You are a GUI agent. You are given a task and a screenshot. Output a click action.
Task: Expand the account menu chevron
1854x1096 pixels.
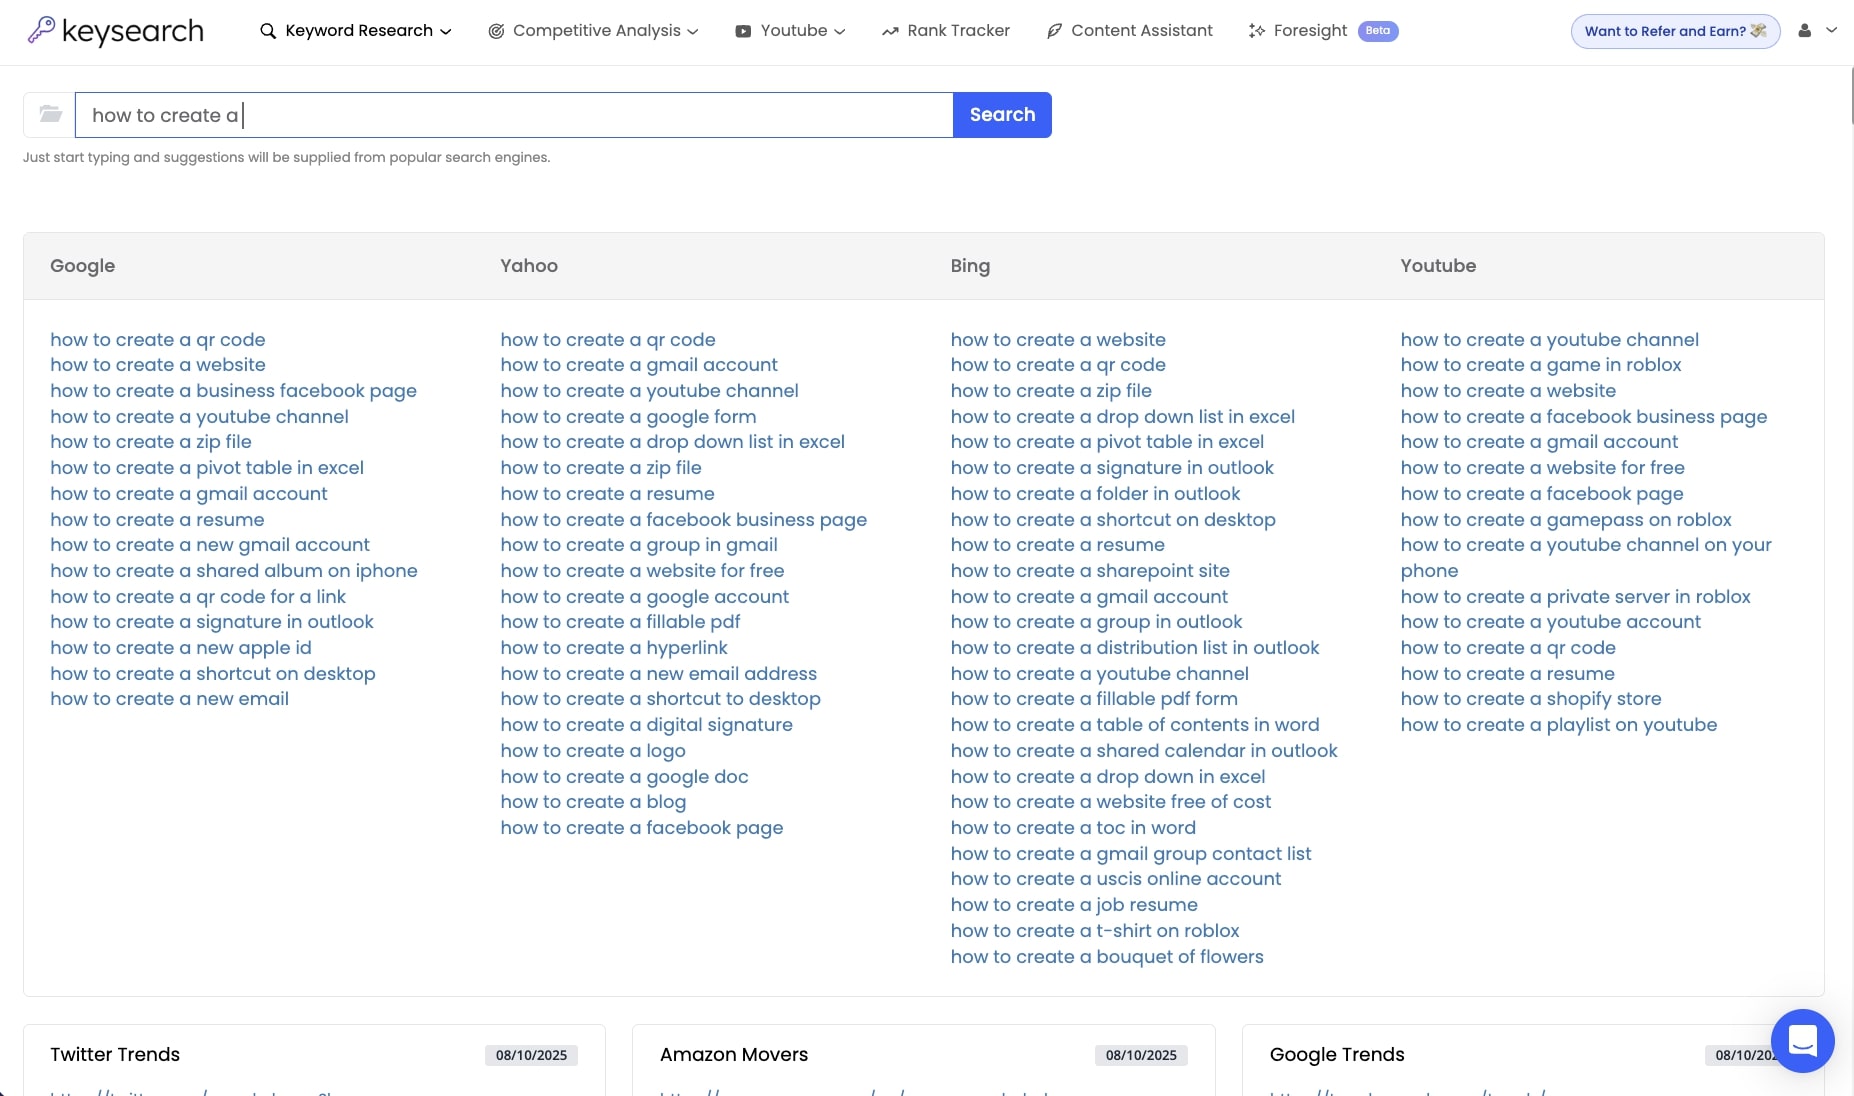[x=1832, y=30]
